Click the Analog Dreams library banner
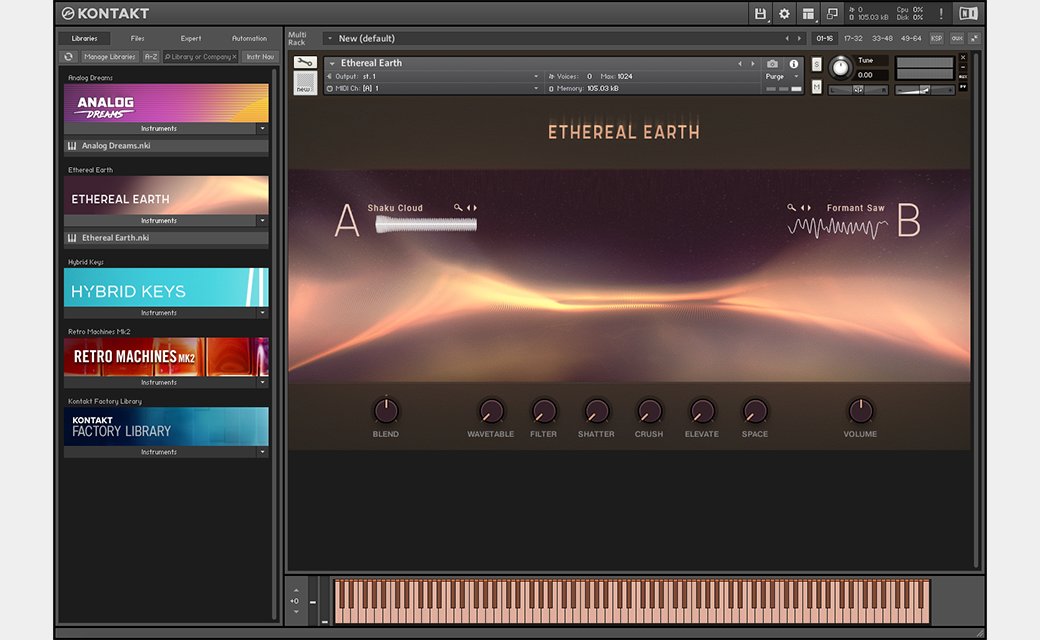 pos(166,103)
